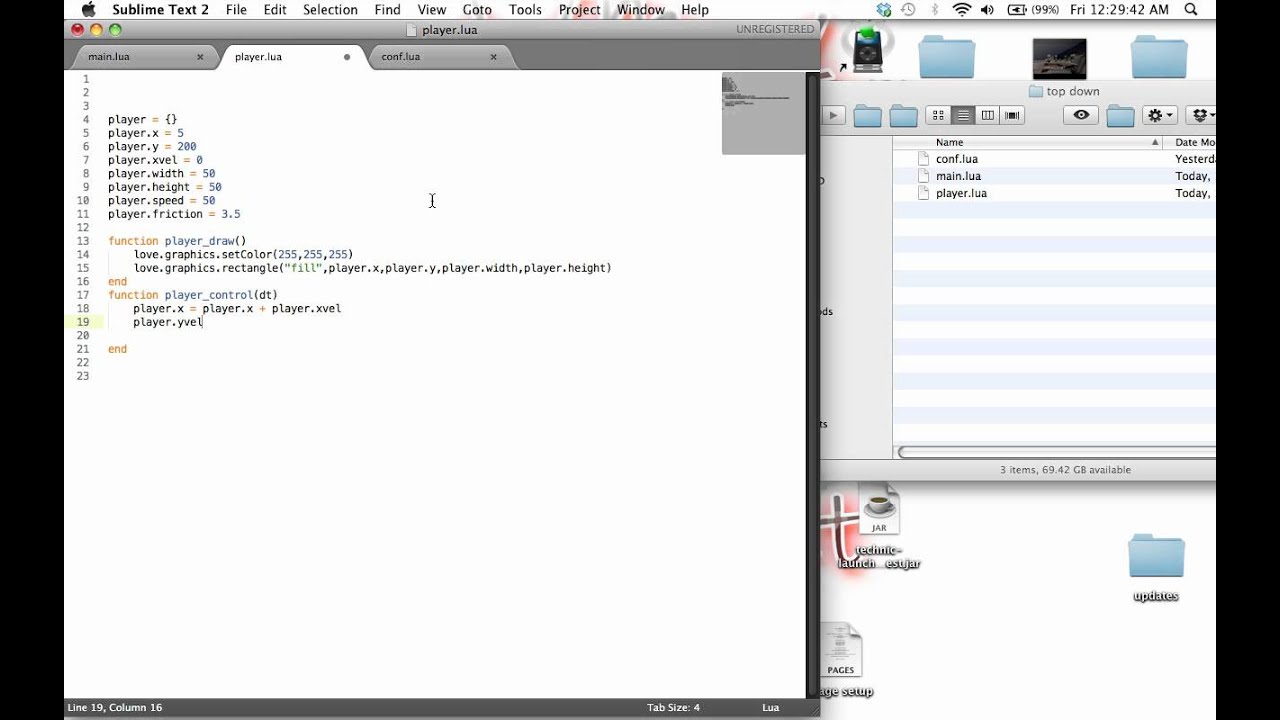Click the Name column header
This screenshot has width=1280, height=720.
[1028, 142]
